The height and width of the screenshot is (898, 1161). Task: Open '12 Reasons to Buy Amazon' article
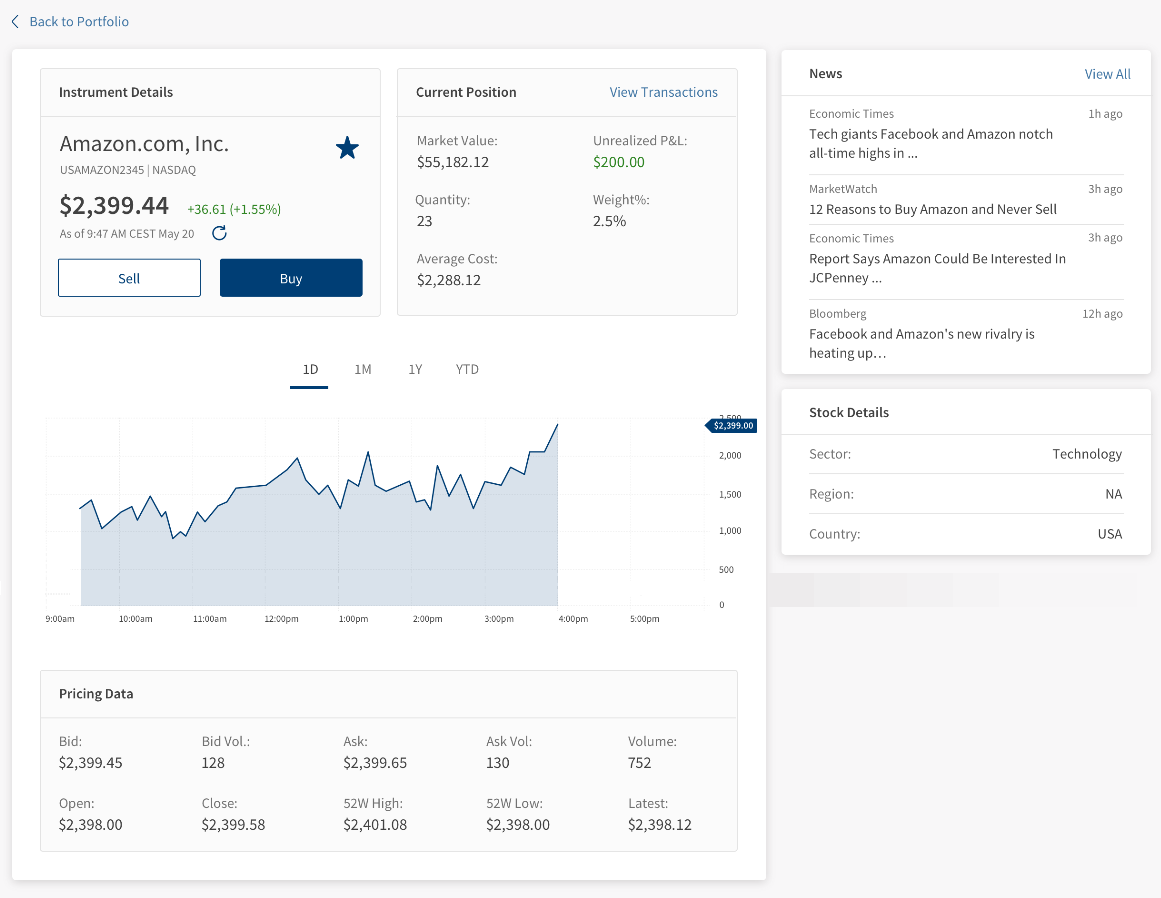tap(932, 210)
